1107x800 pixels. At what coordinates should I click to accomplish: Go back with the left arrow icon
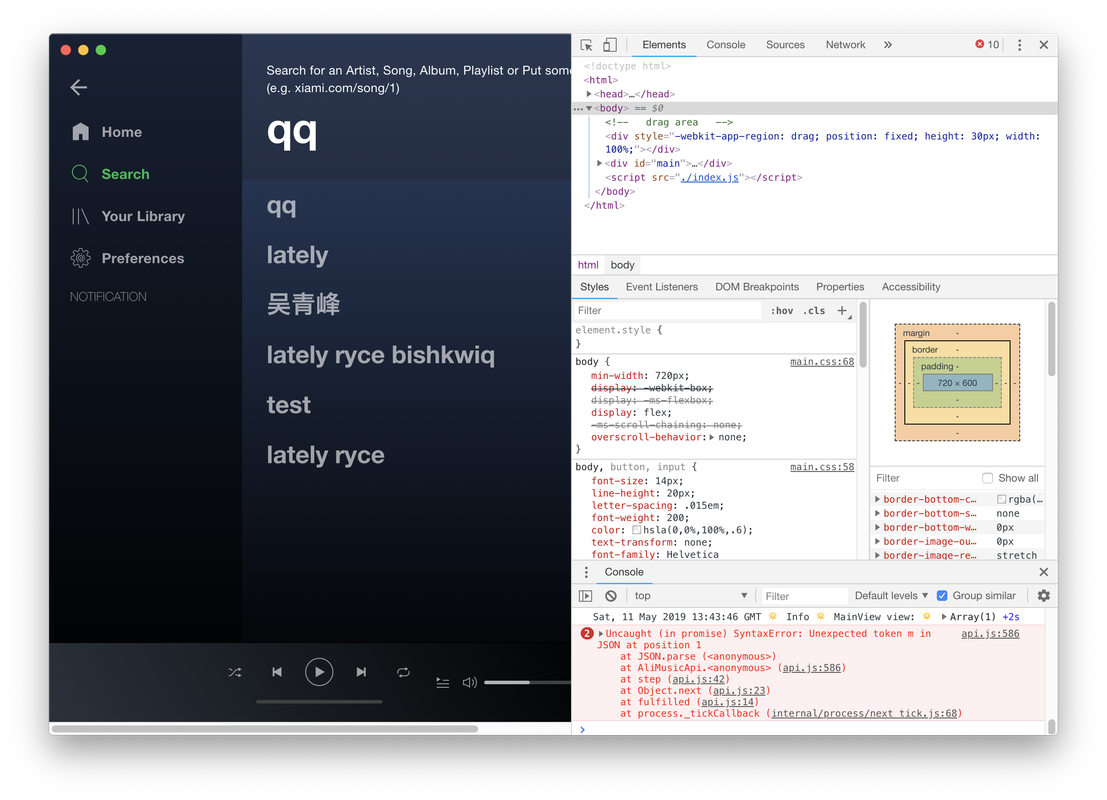pyautogui.click(x=78, y=88)
